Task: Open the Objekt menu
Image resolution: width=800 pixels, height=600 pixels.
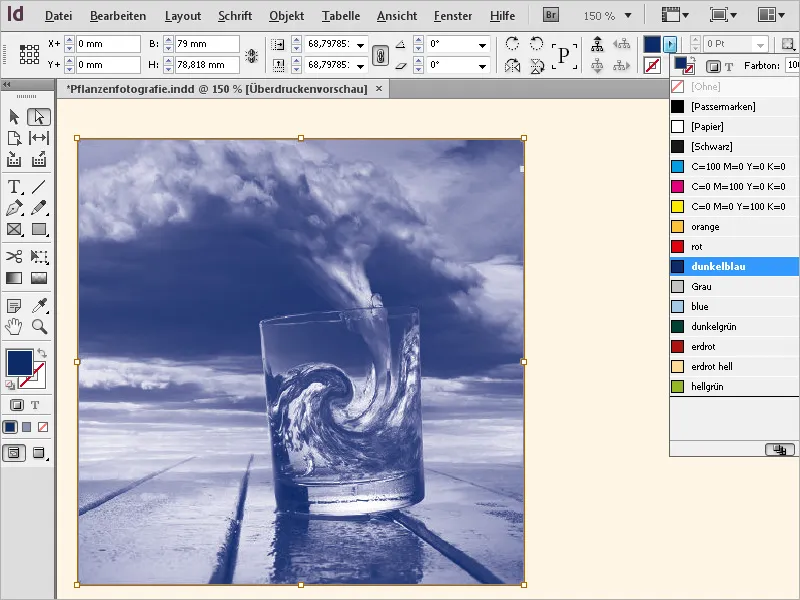Action: (286, 16)
